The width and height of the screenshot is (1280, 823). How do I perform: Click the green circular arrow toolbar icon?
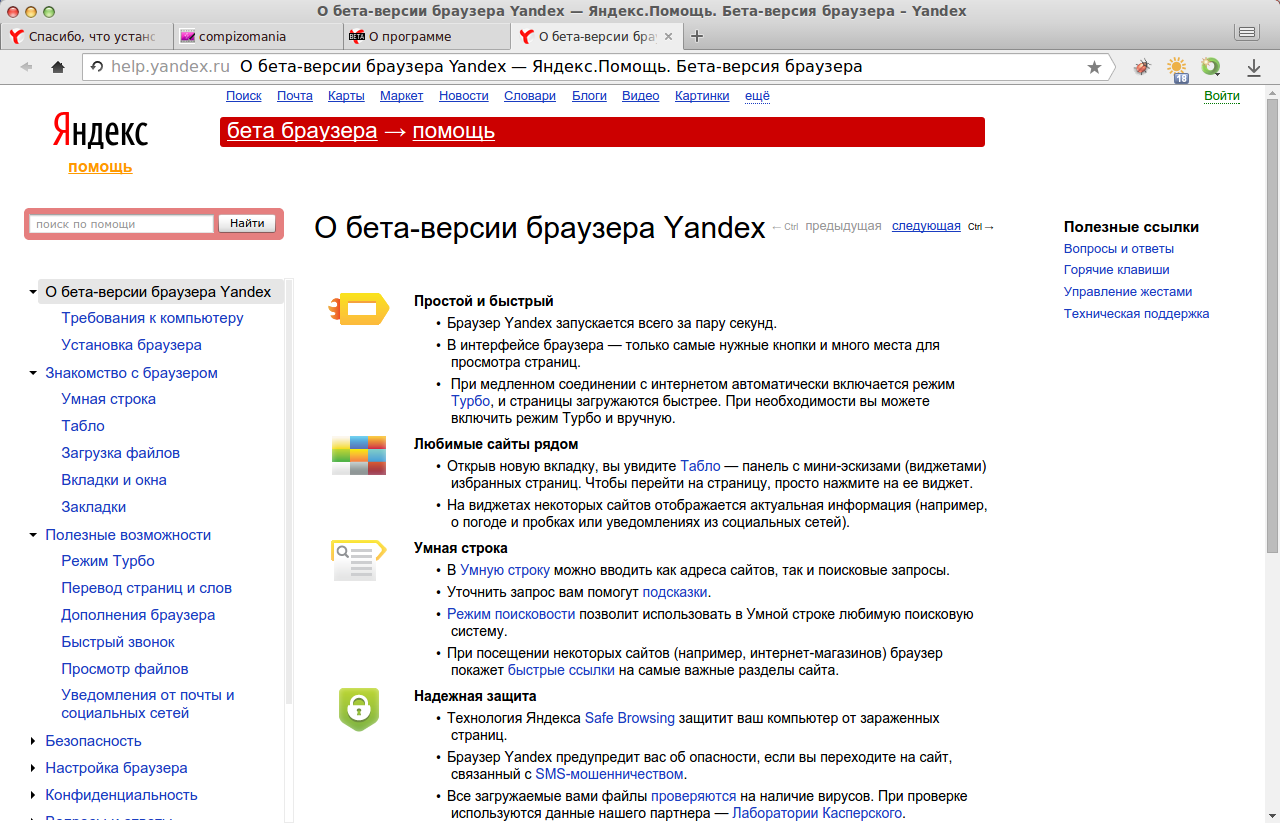pyautogui.click(x=1210, y=67)
